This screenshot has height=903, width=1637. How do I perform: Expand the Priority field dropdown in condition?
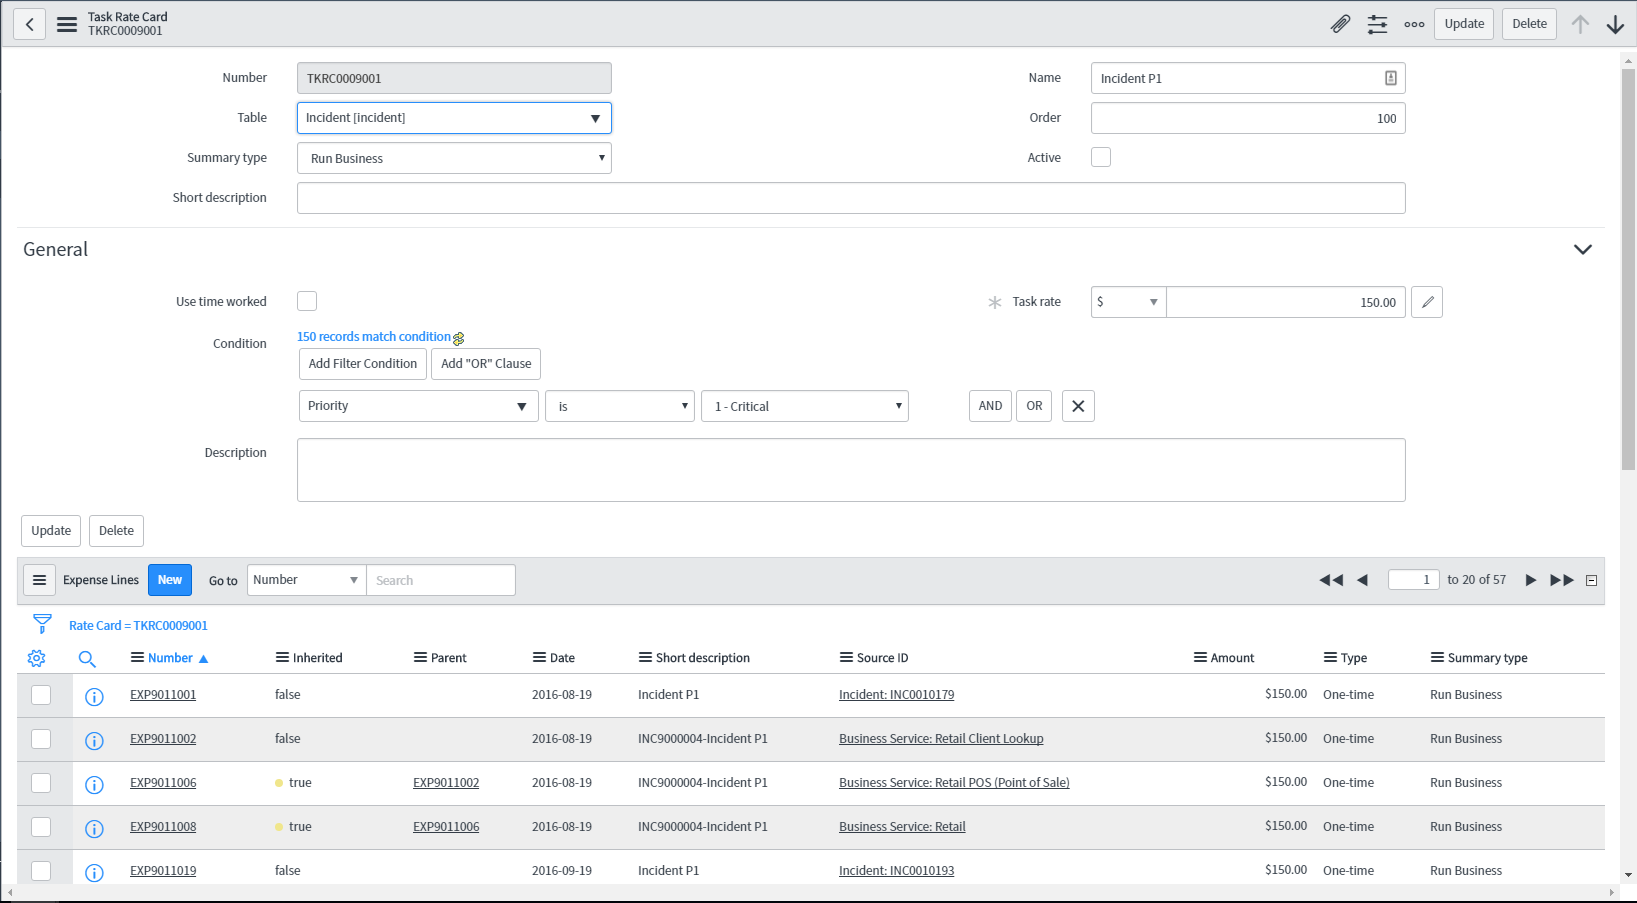click(x=419, y=406)
